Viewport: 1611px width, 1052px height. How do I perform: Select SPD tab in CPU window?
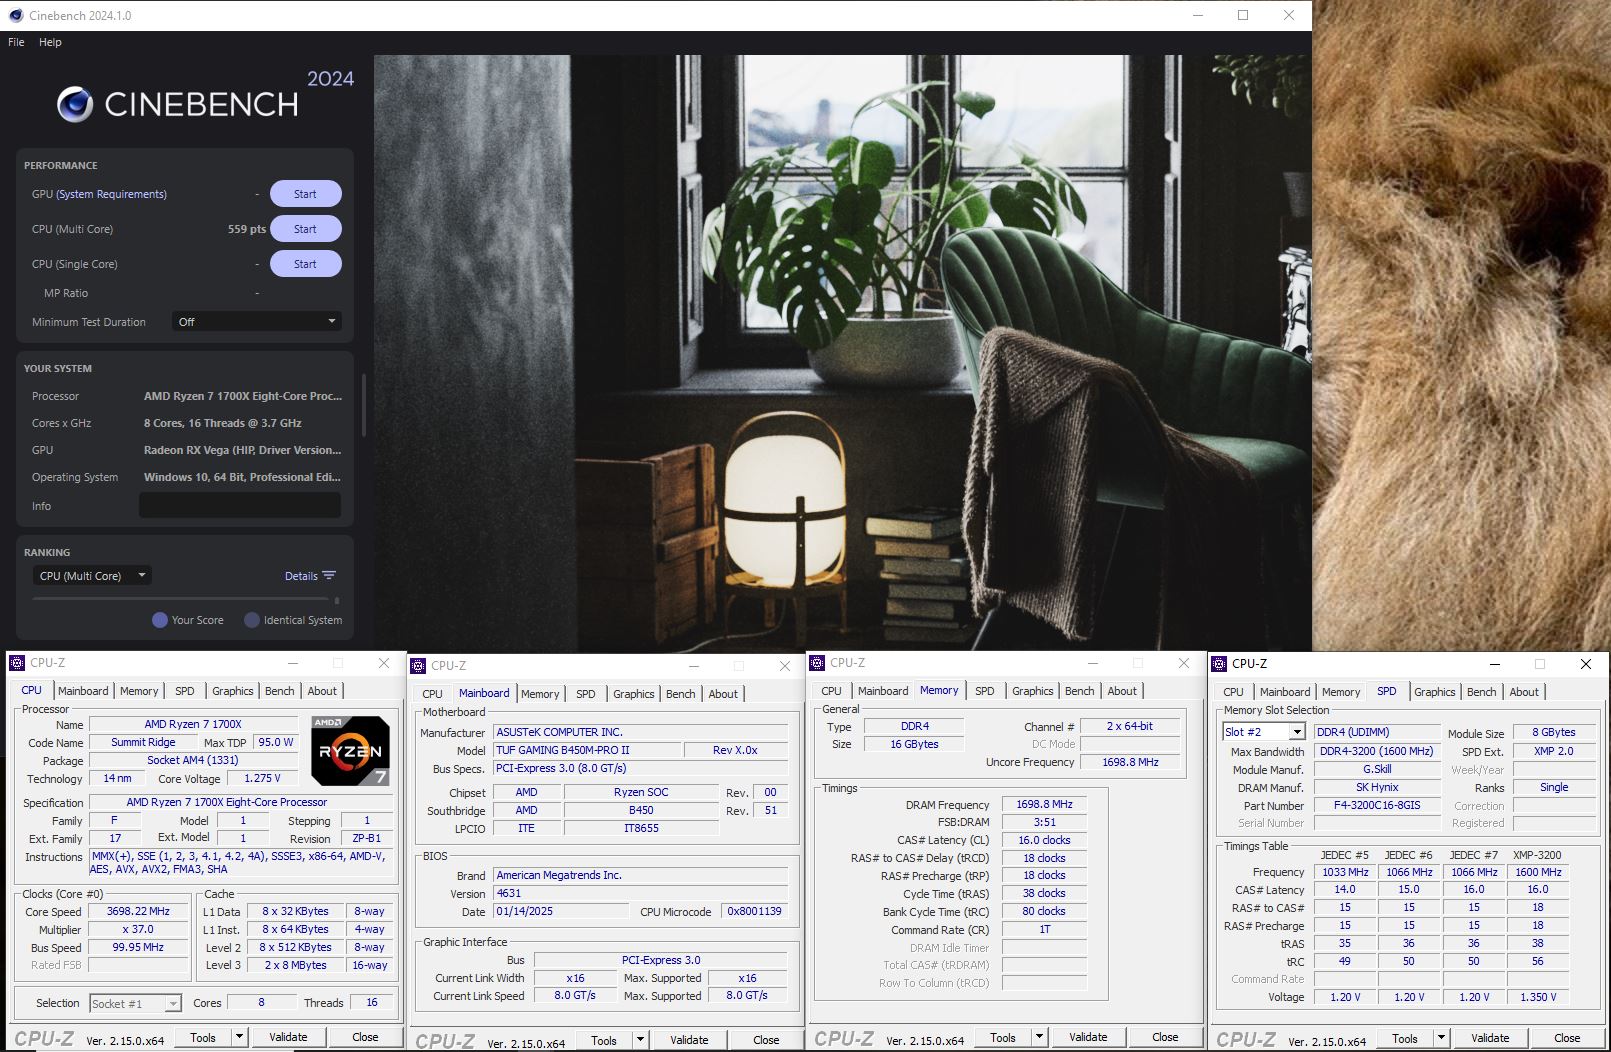[x=185, y=691]
